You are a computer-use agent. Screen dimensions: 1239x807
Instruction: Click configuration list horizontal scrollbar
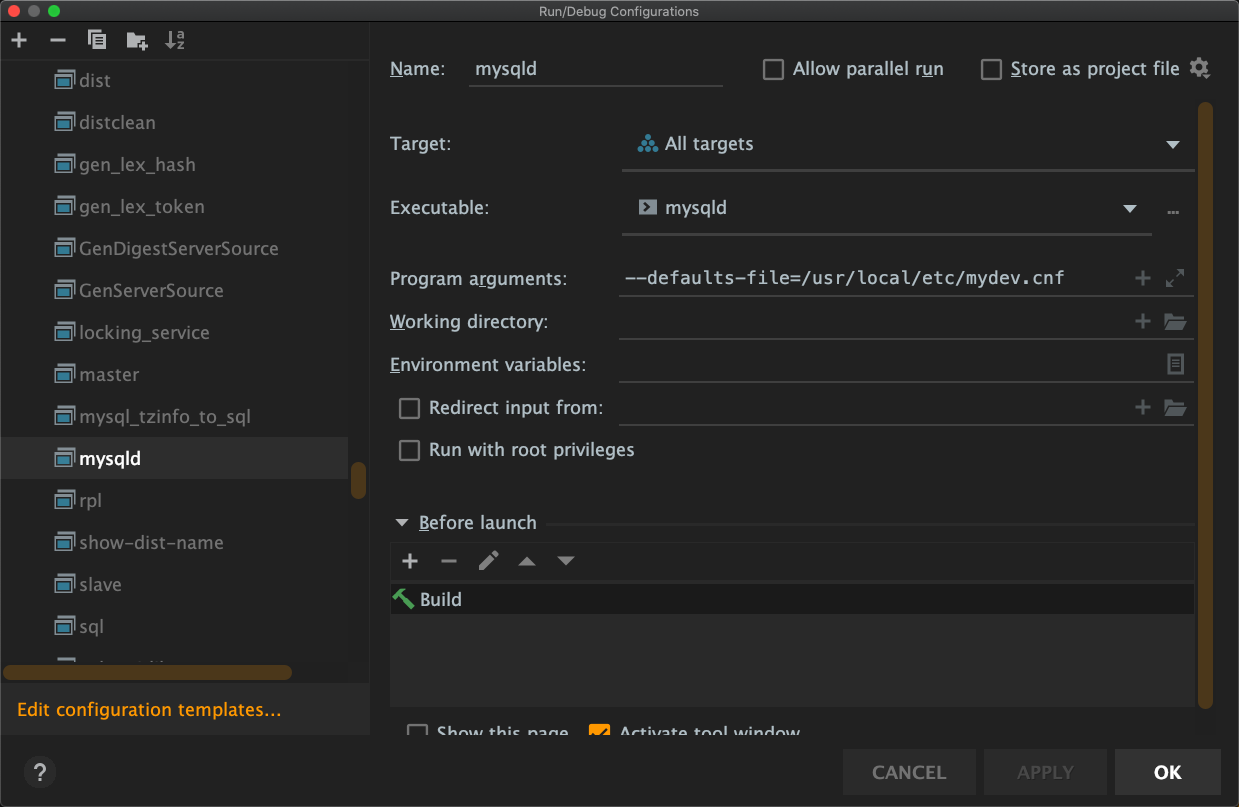148,673
